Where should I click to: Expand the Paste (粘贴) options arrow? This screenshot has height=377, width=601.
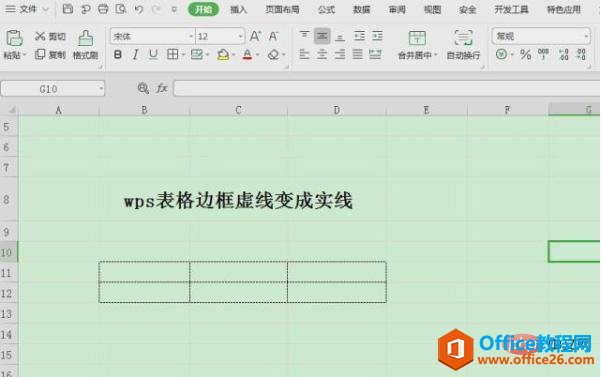(x=25, y=55)
